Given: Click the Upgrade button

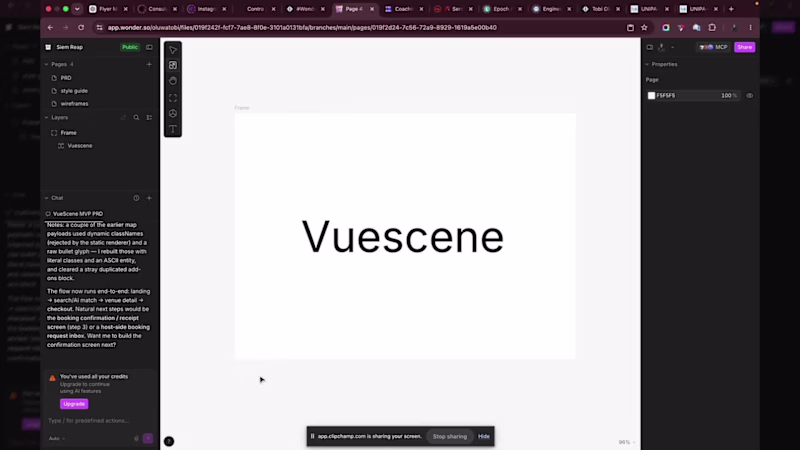Looking at the screenshot, I should 74,404.
